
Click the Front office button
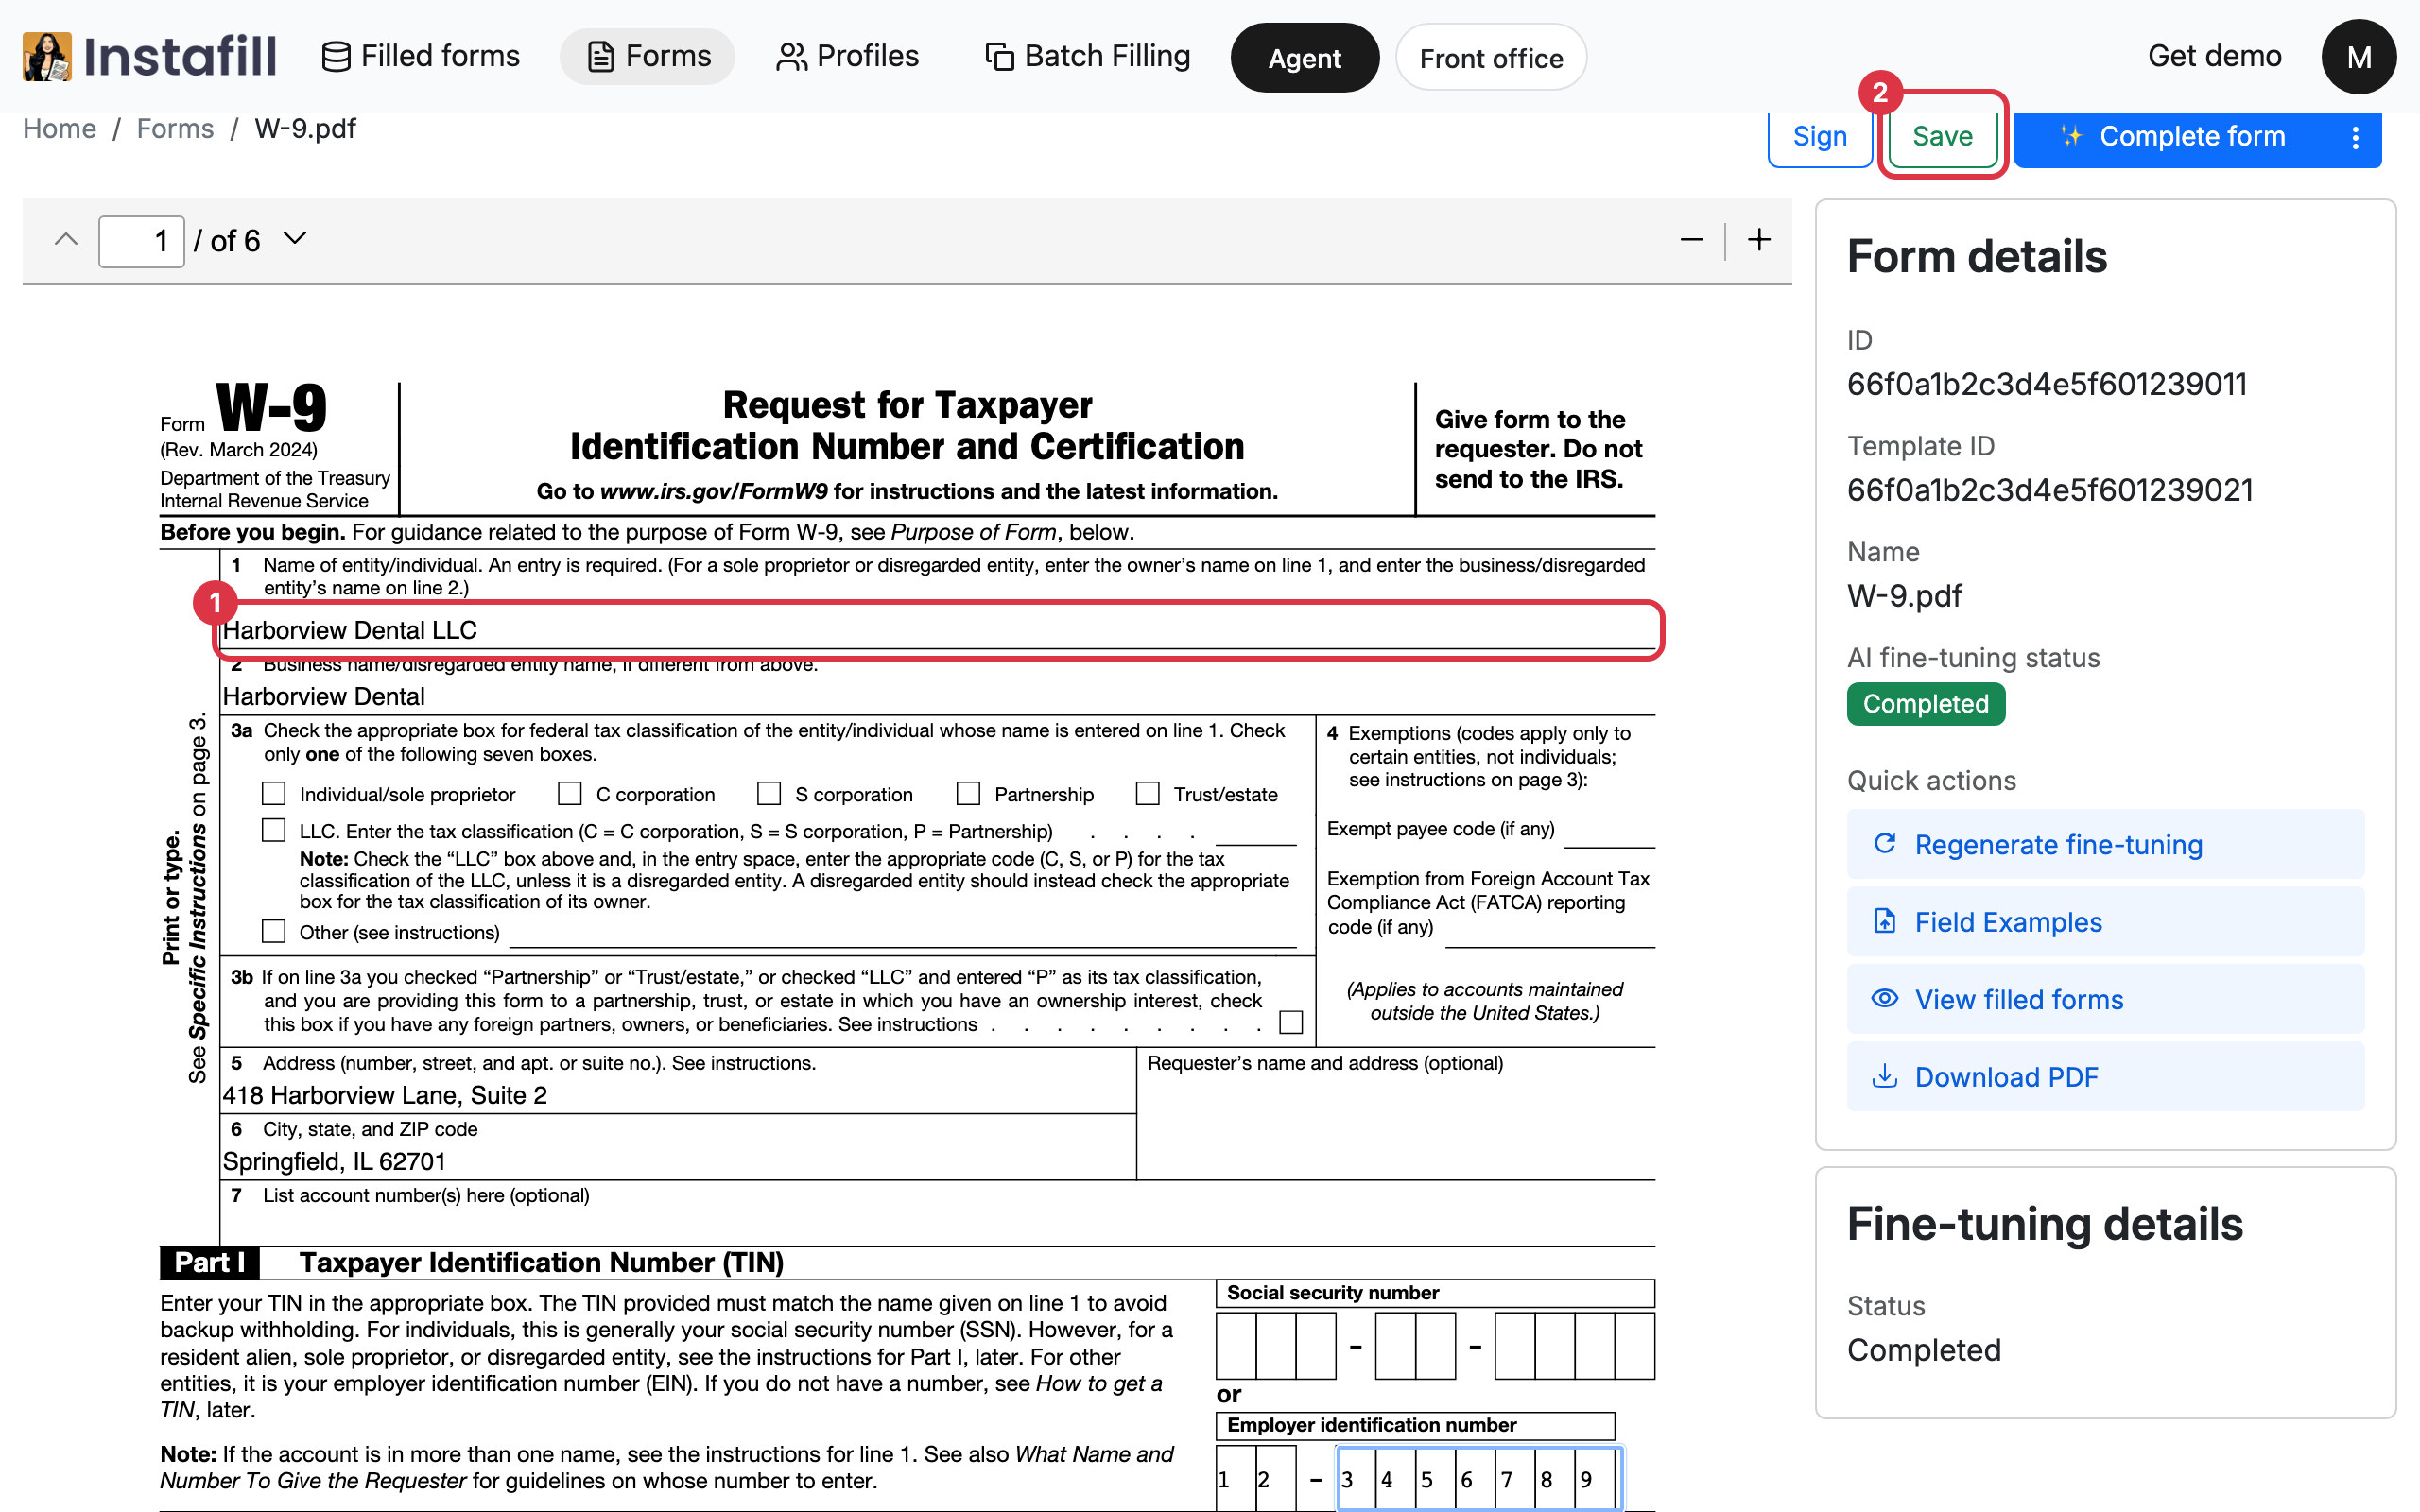(1490, 58)
